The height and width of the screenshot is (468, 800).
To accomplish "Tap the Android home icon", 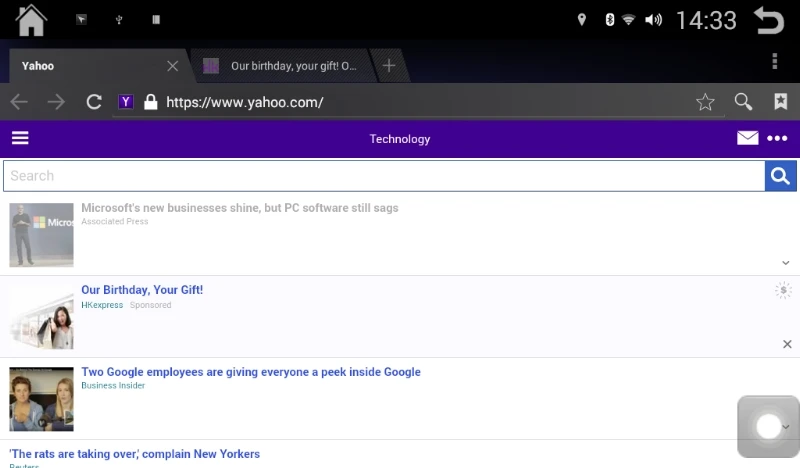I will click(x=32, y=20).
